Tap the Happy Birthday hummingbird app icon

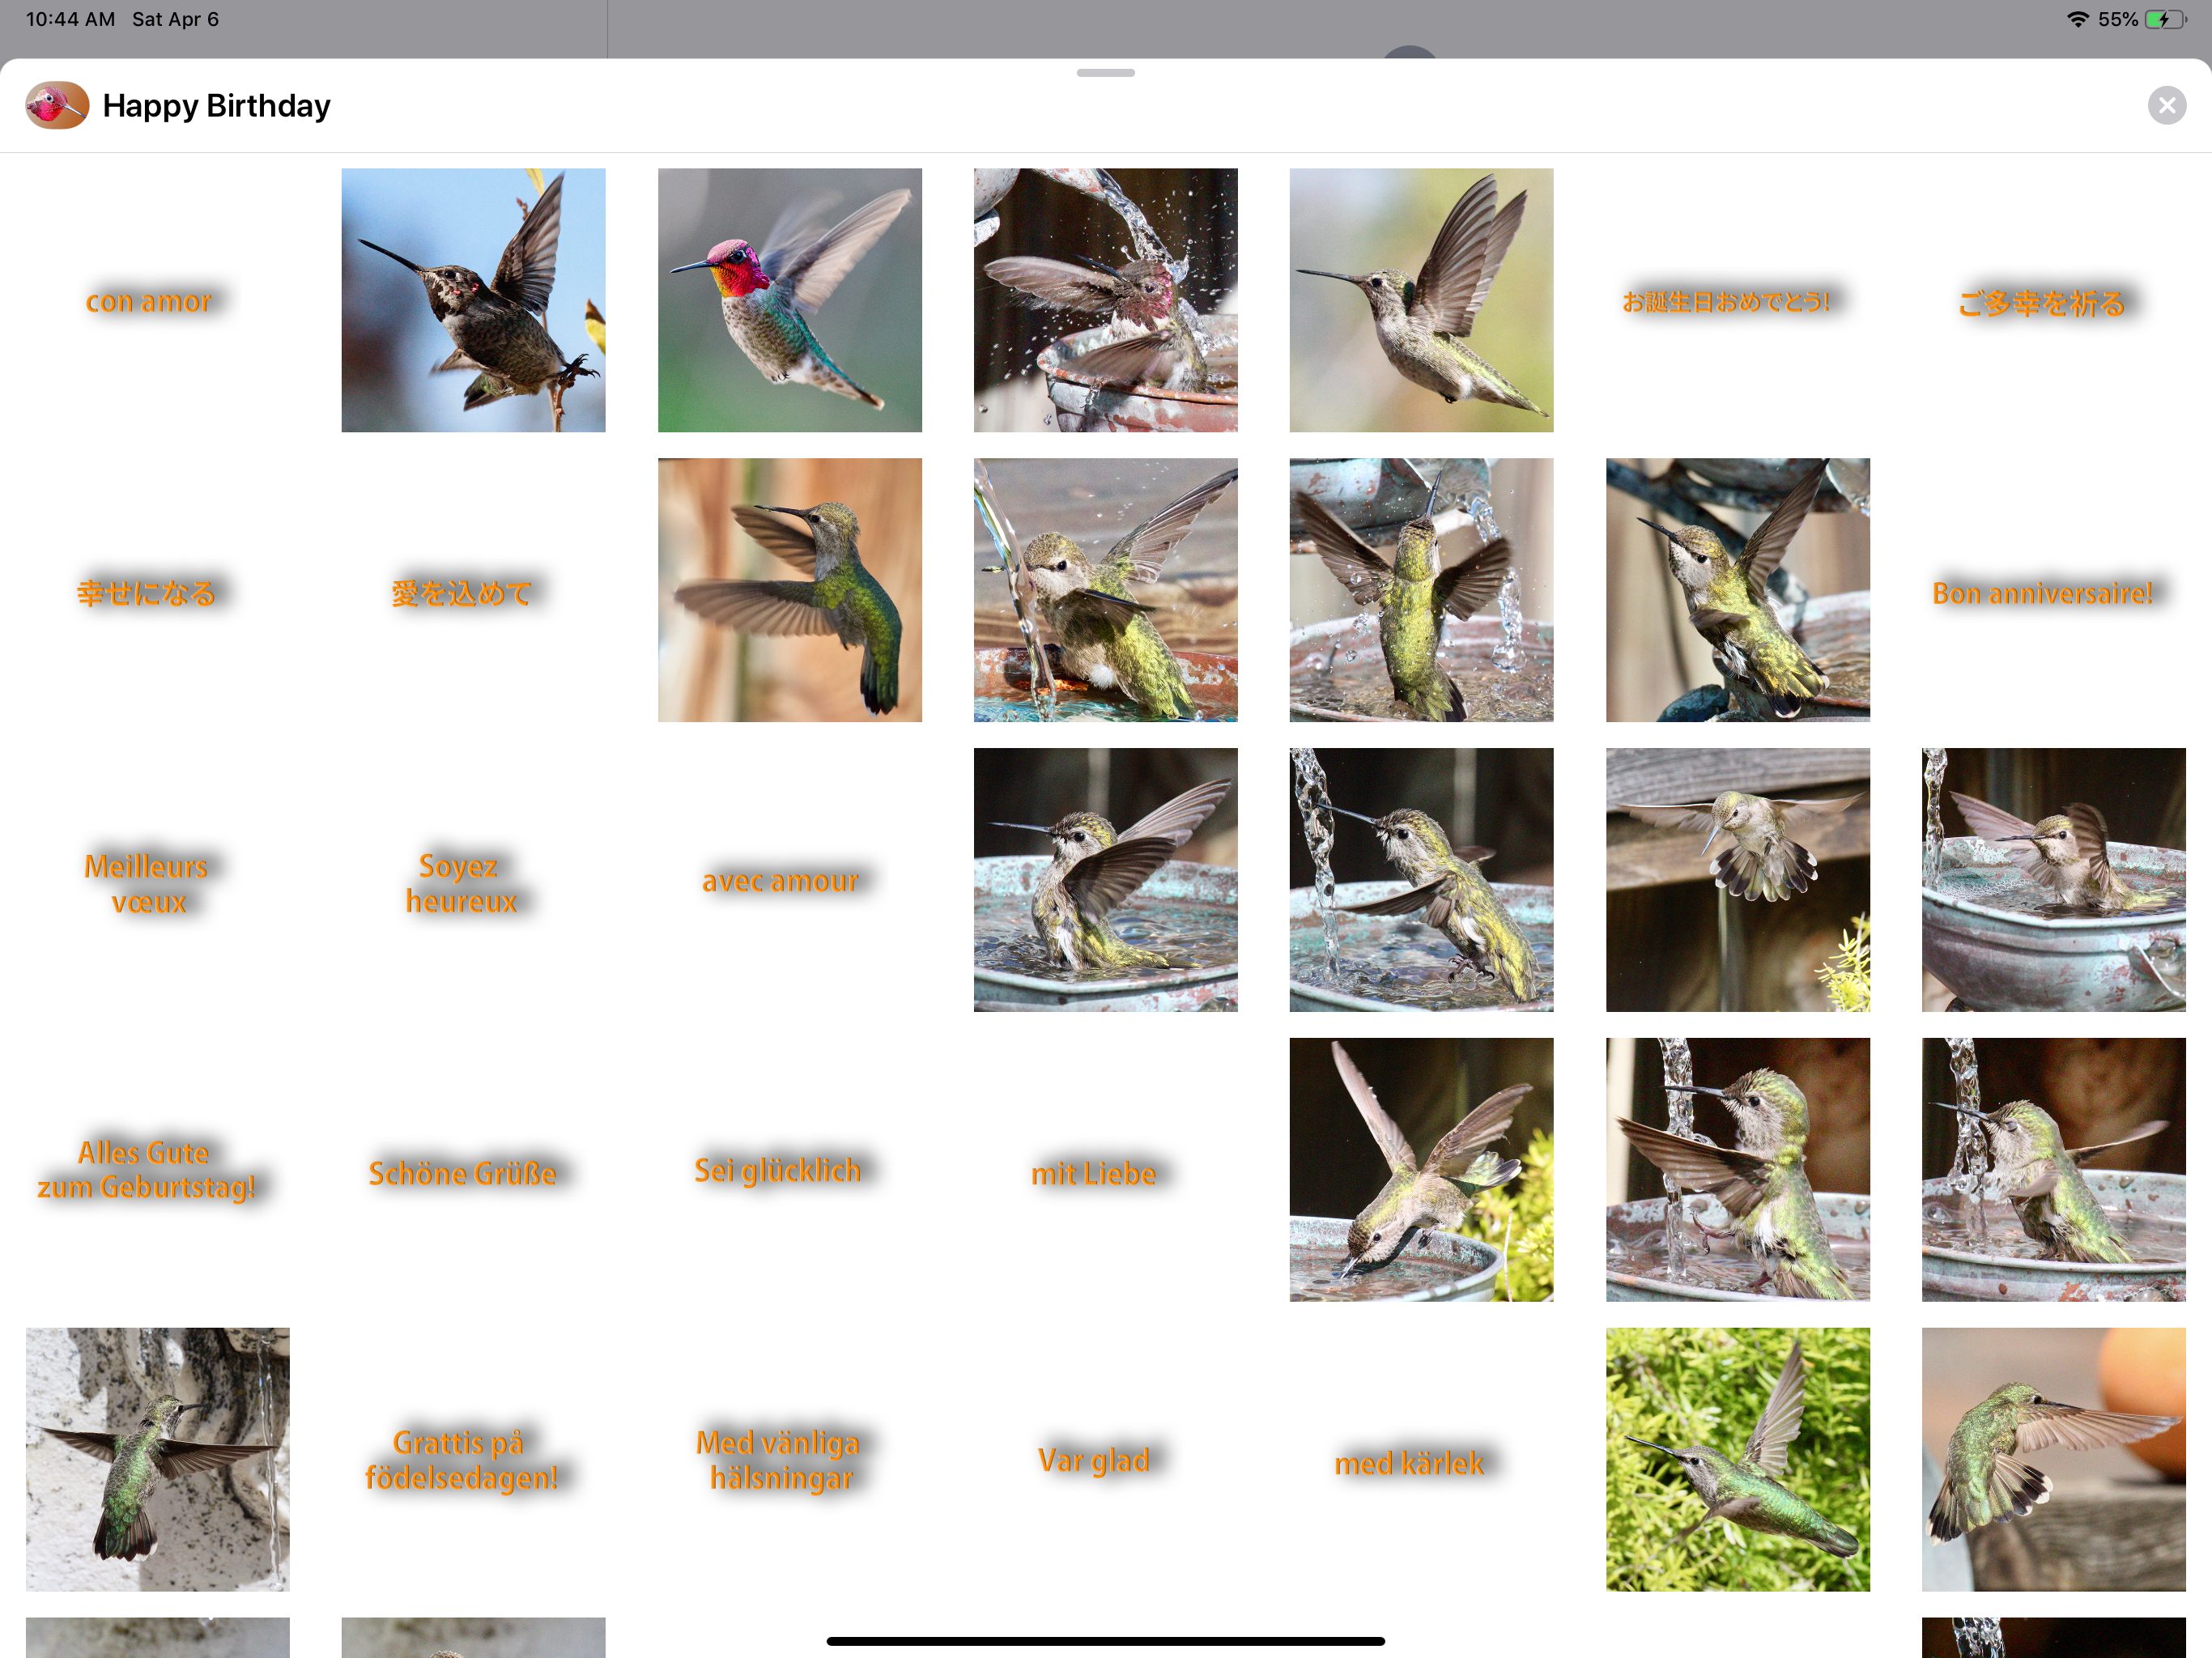coord(57,105)
